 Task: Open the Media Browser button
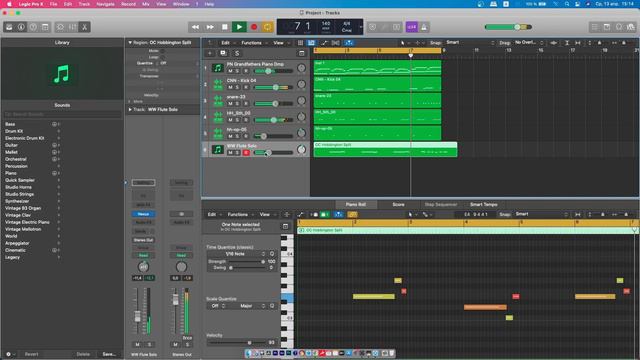(x=631, y=27)
